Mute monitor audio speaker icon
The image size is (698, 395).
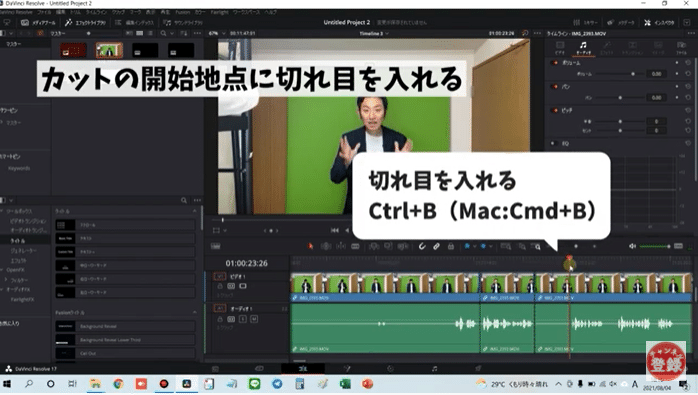[x=632, y=246]
